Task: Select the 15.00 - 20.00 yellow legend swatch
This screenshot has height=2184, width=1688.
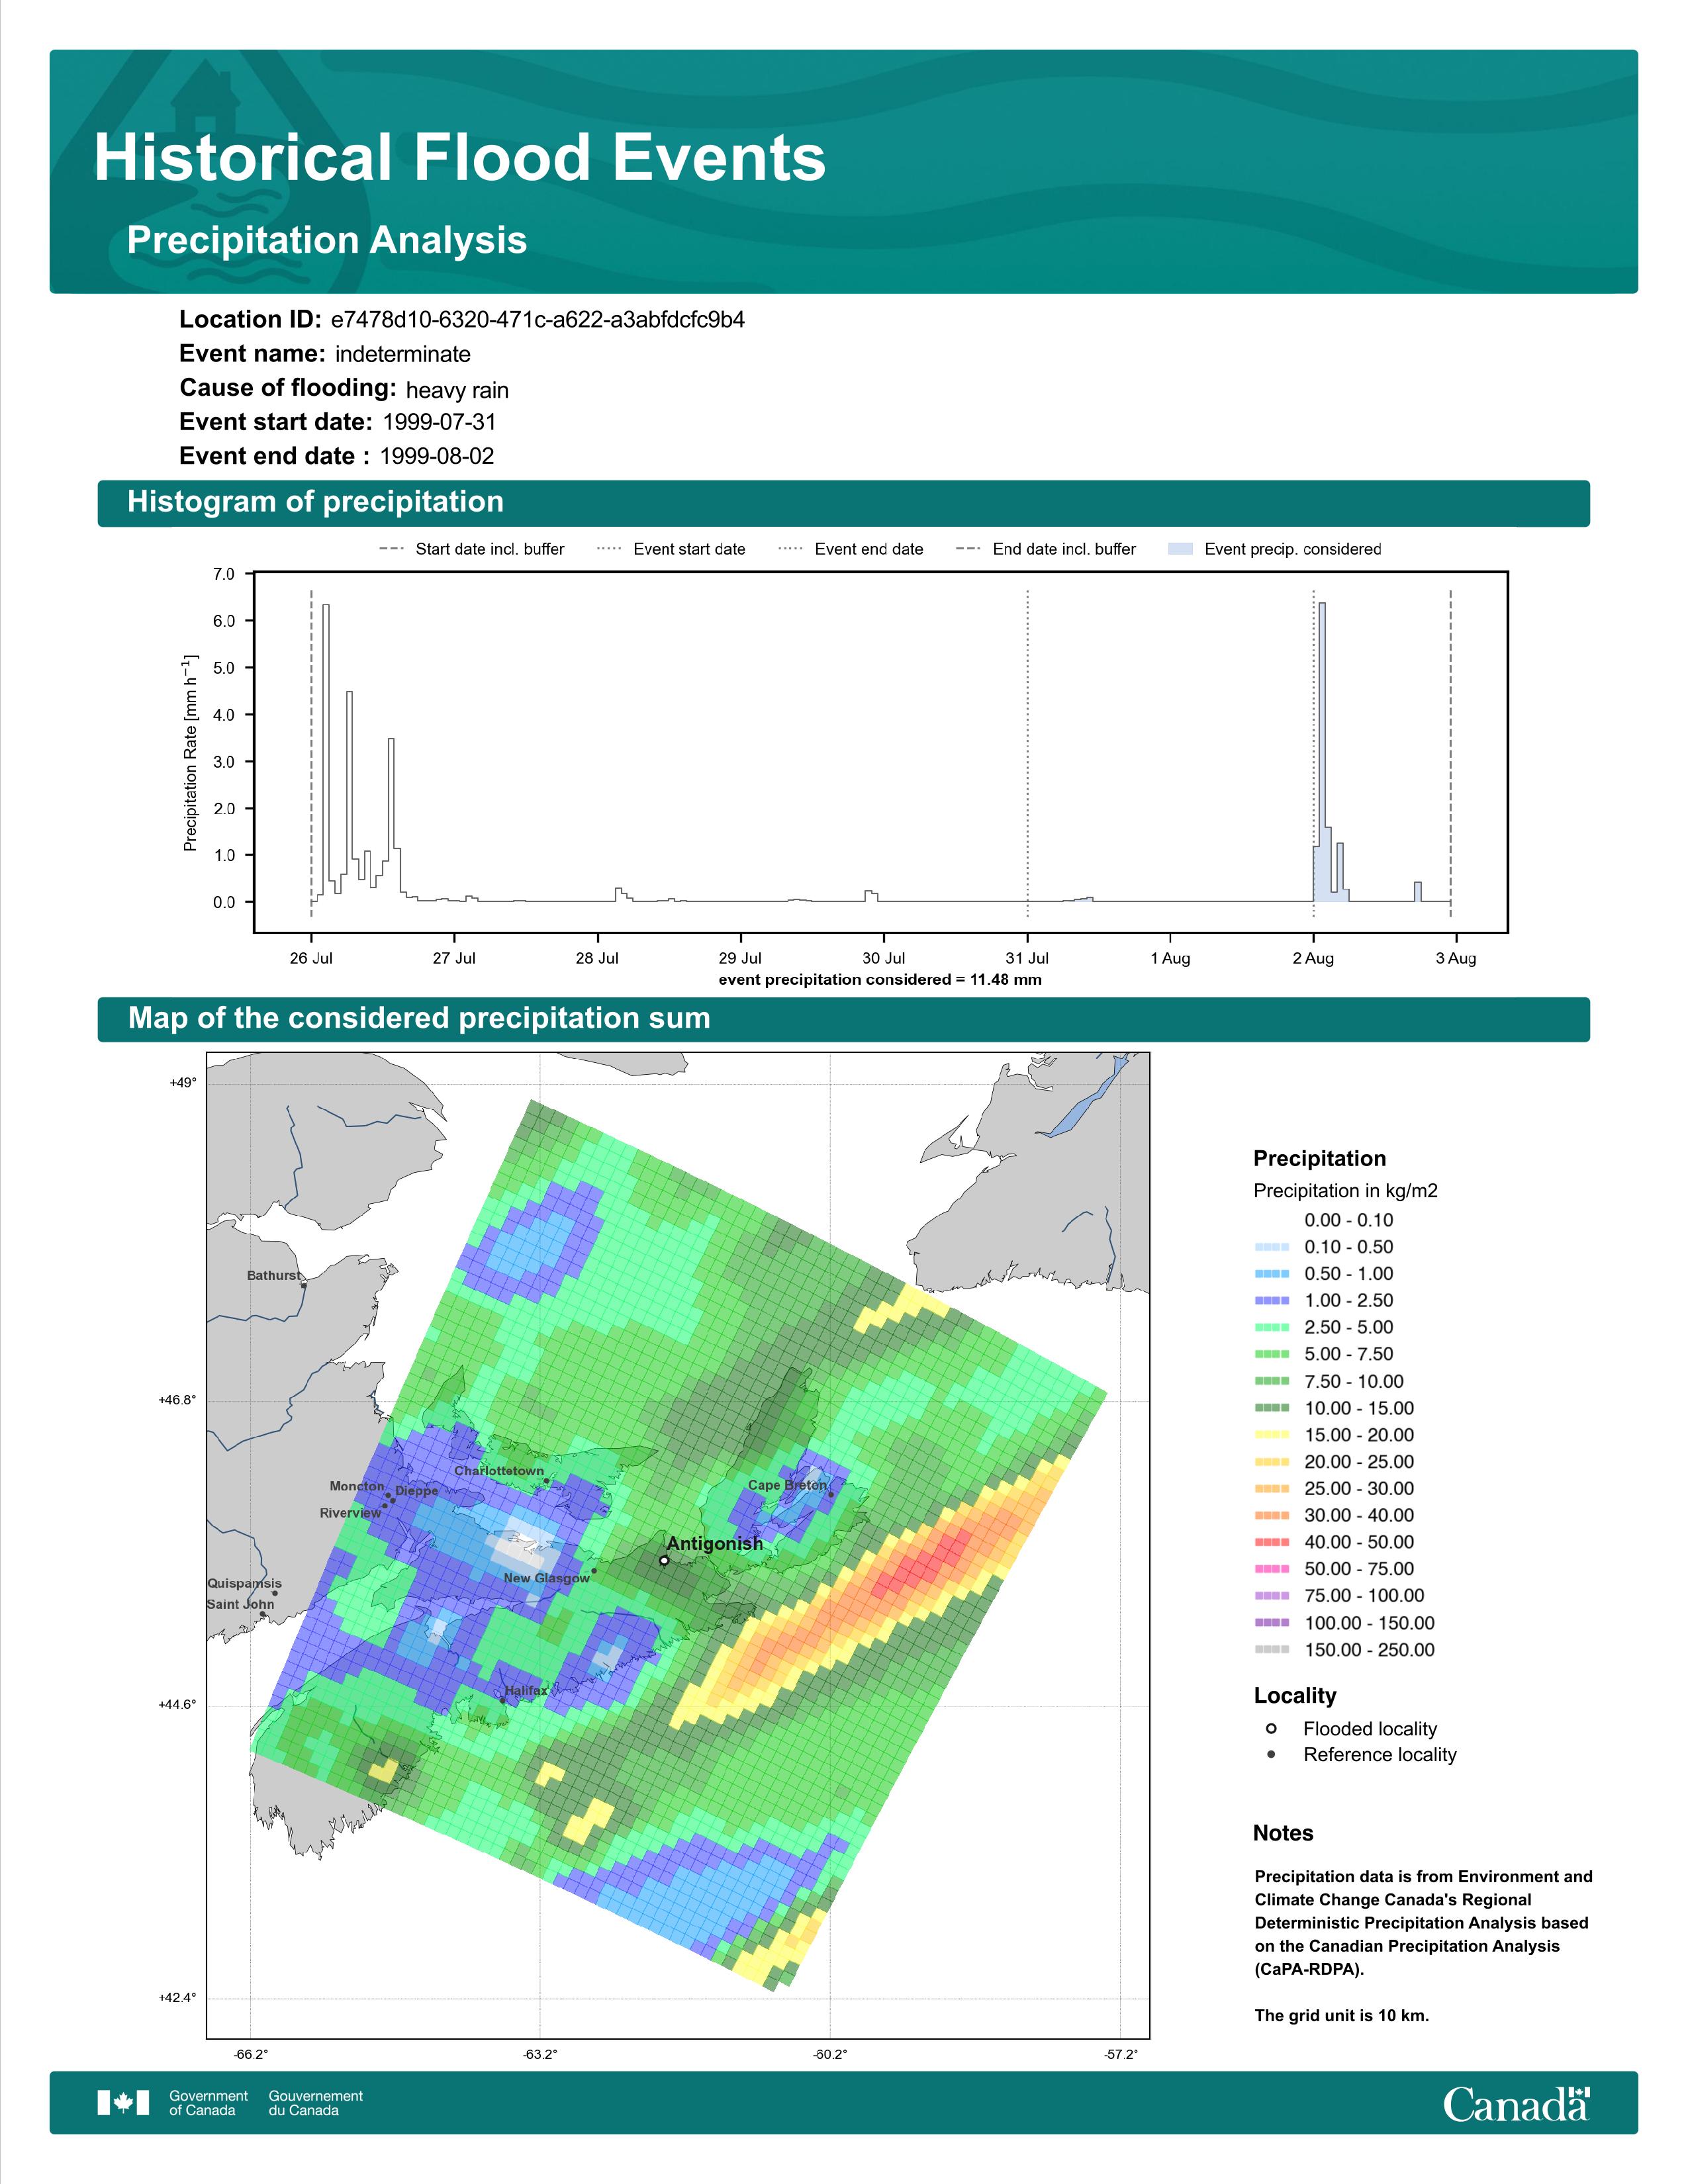Action: [x=1271, y=1435]
